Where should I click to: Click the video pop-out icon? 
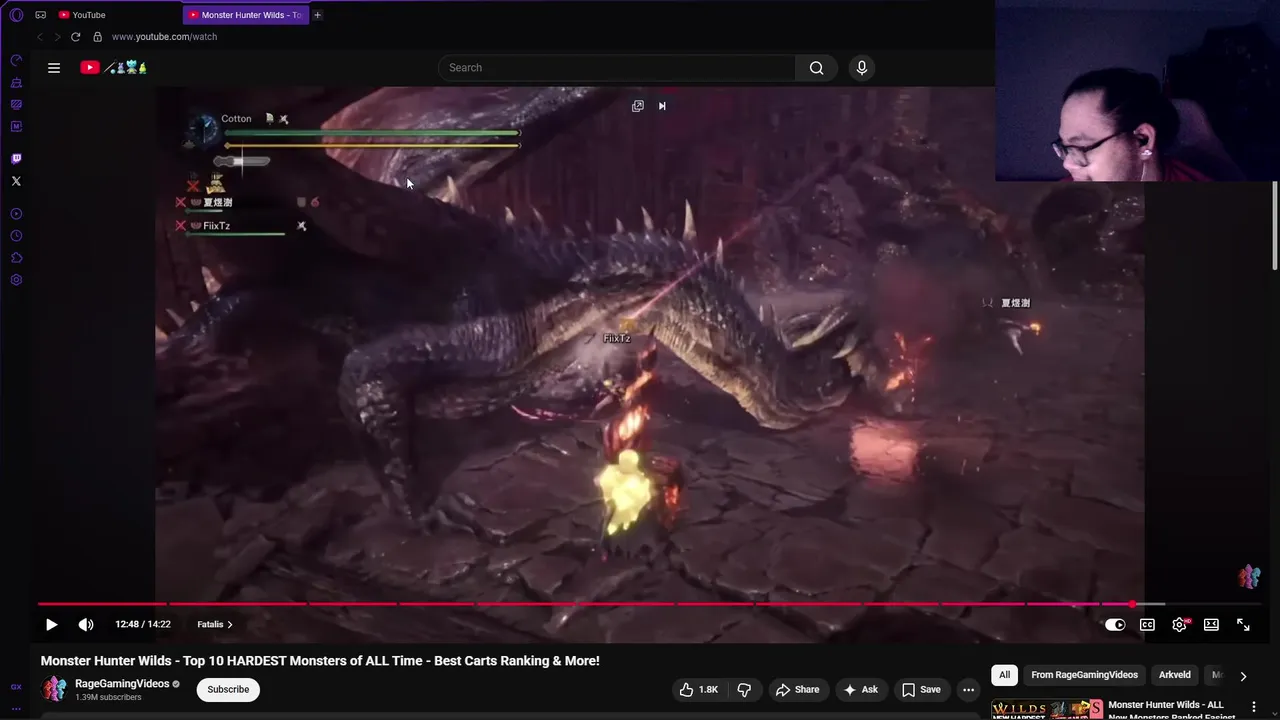638,106
